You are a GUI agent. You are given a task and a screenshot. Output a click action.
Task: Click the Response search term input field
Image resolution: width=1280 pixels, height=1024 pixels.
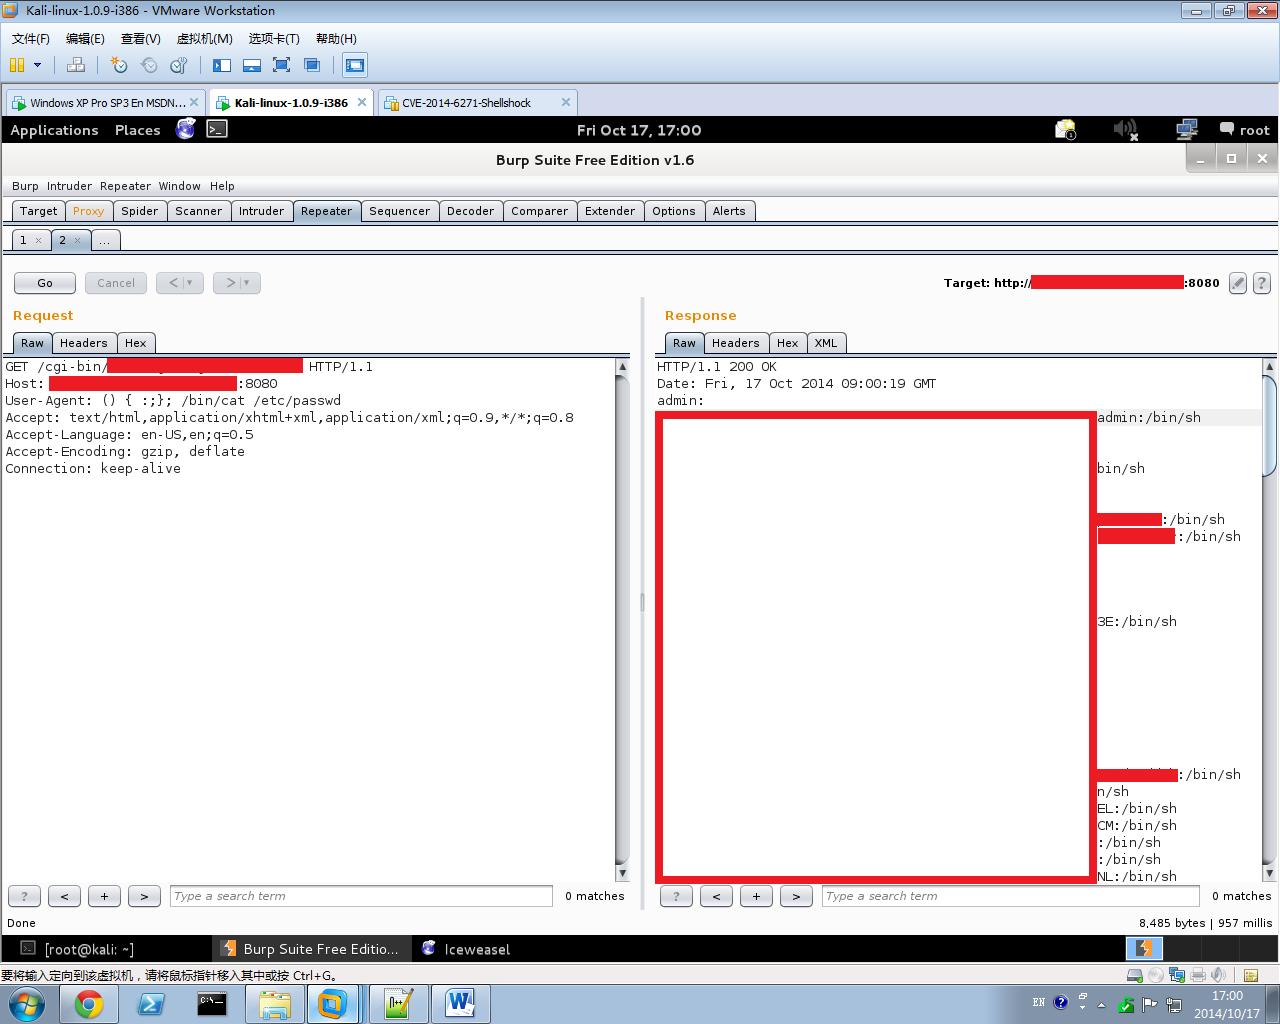(x=1013, y=896)
